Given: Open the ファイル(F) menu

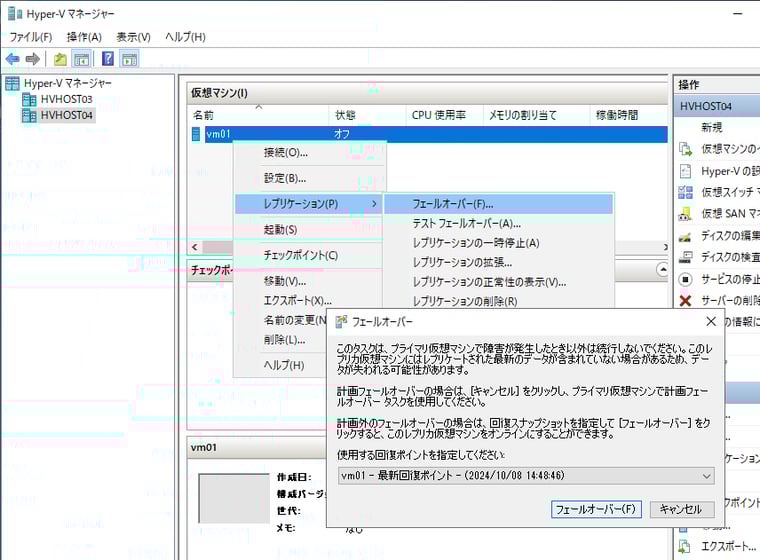Looking at the screenshot, I should tap(31, 37).
